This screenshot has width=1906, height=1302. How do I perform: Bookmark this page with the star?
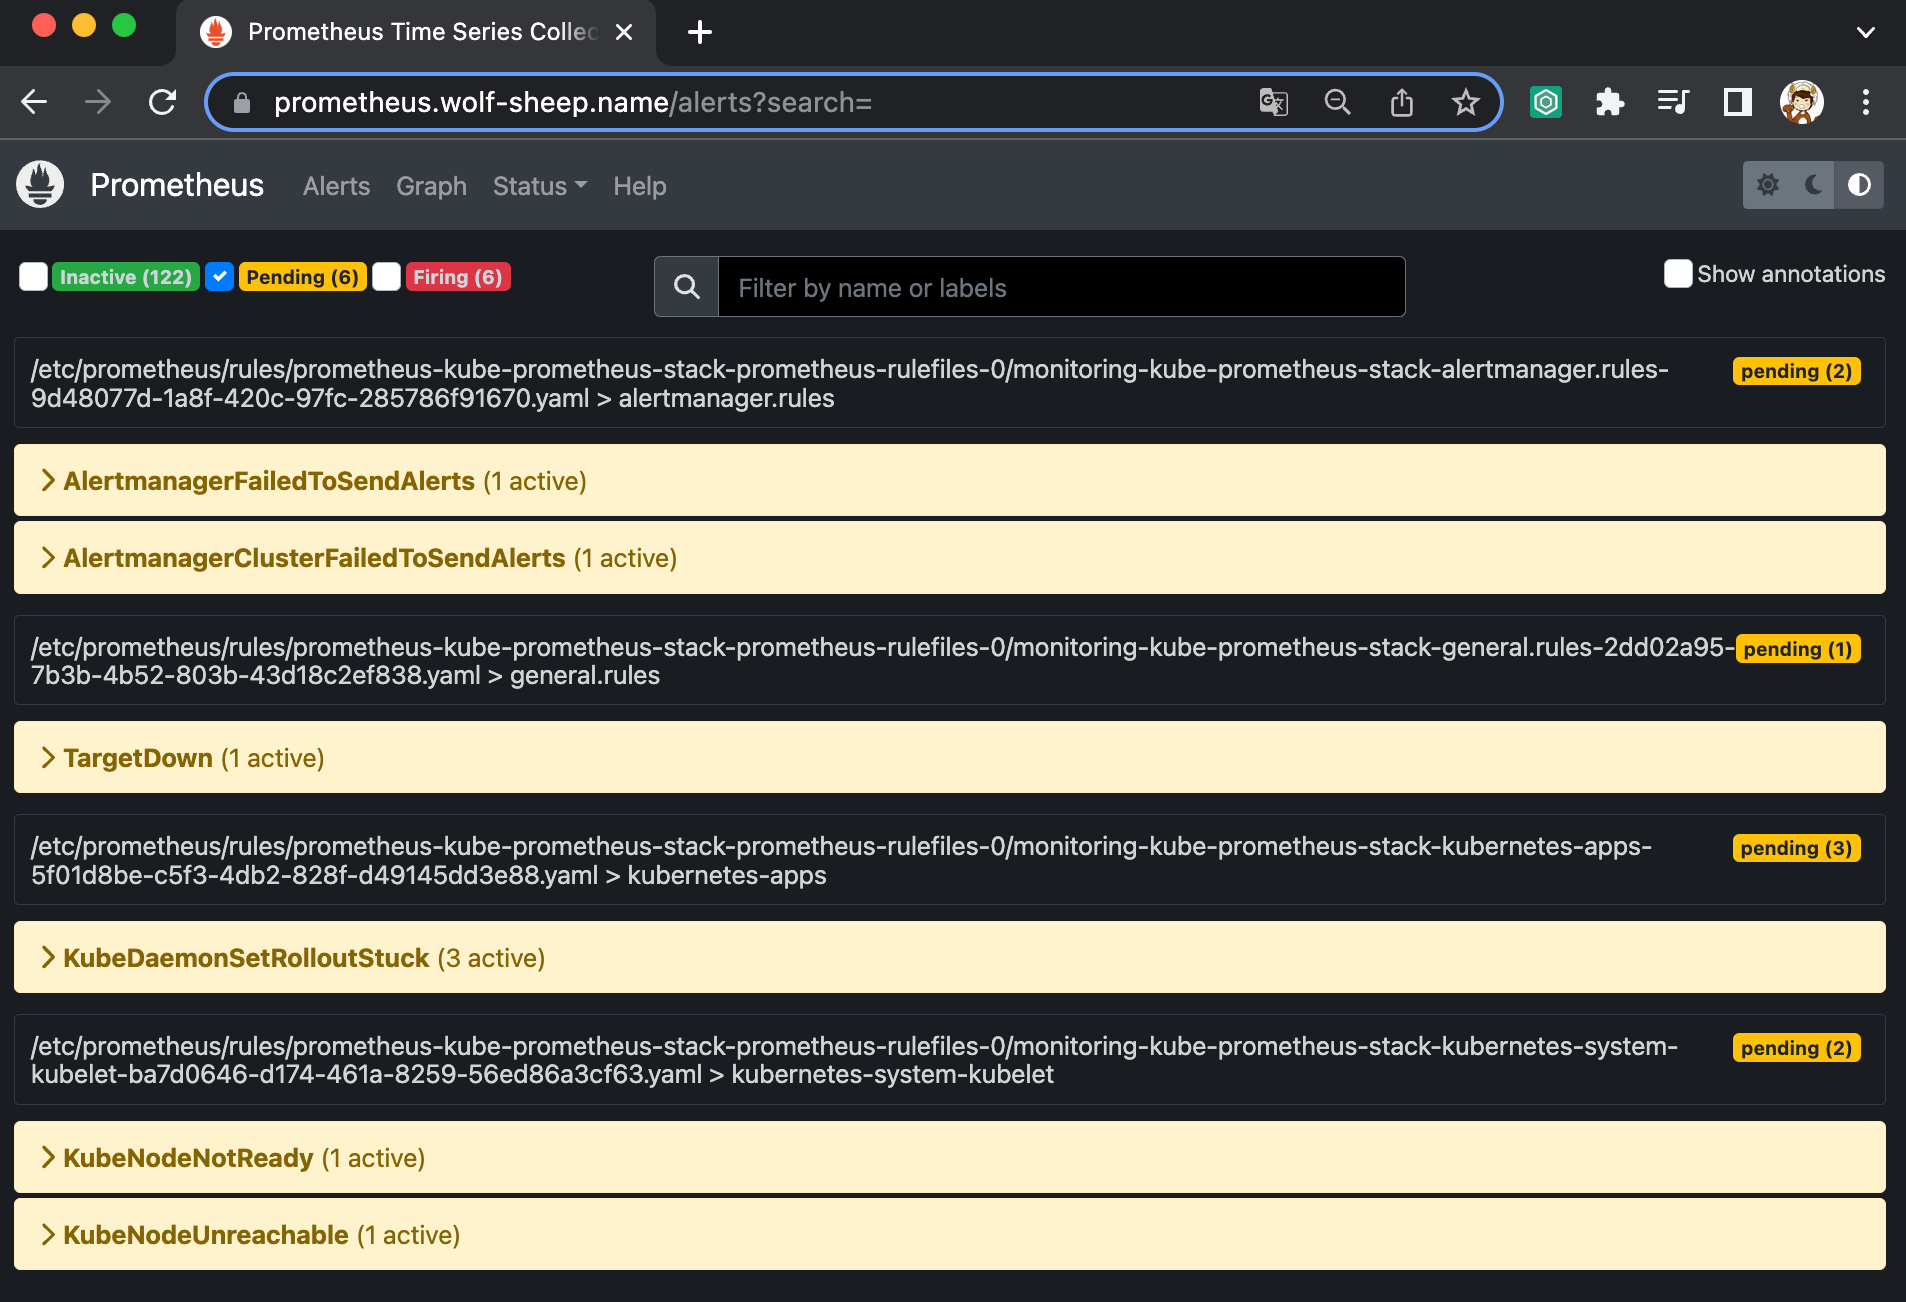coord(1466,102)
